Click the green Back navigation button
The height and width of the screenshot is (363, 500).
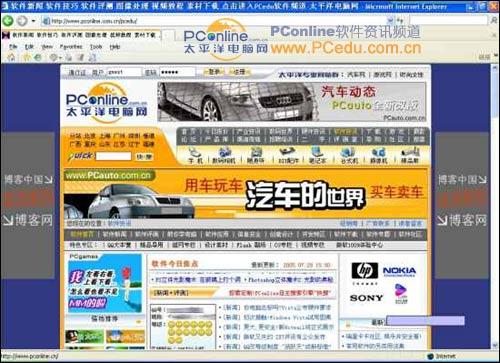[7, 21]
